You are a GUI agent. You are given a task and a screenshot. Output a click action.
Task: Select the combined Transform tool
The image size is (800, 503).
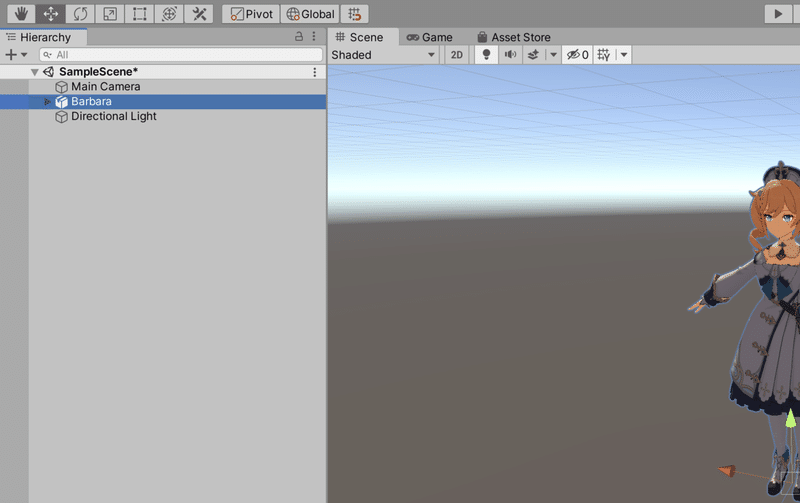169,14
